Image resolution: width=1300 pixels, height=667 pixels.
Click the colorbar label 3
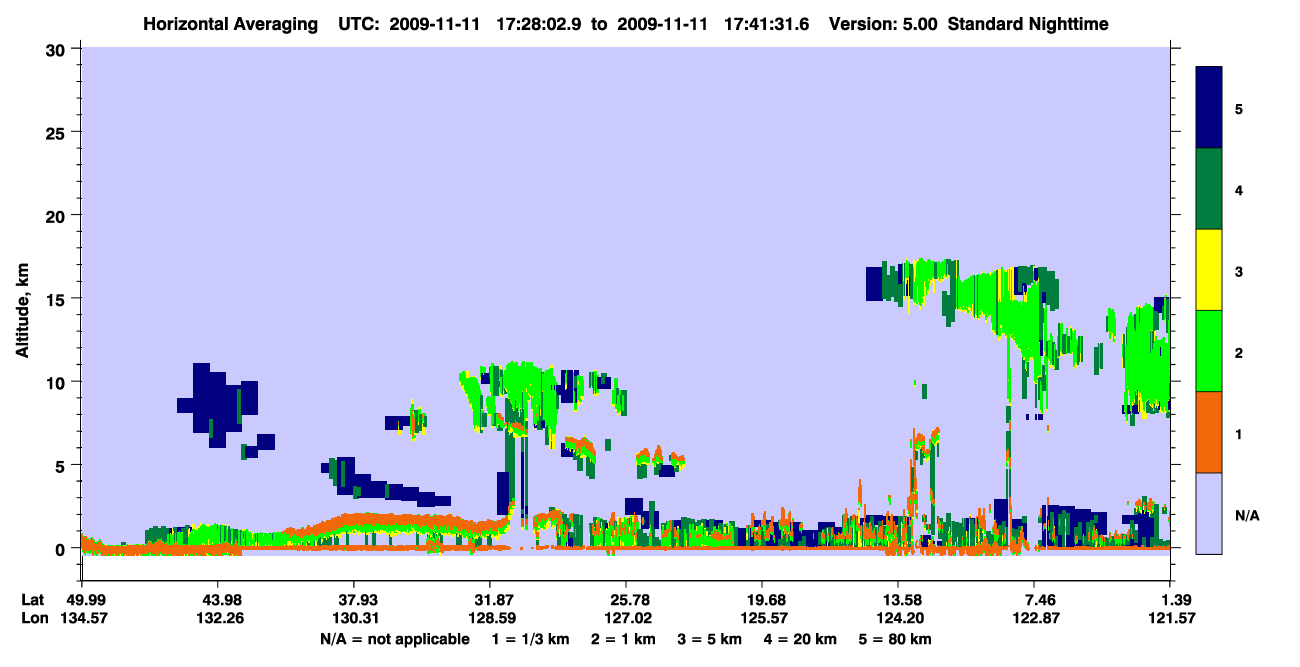(1239, 271)
